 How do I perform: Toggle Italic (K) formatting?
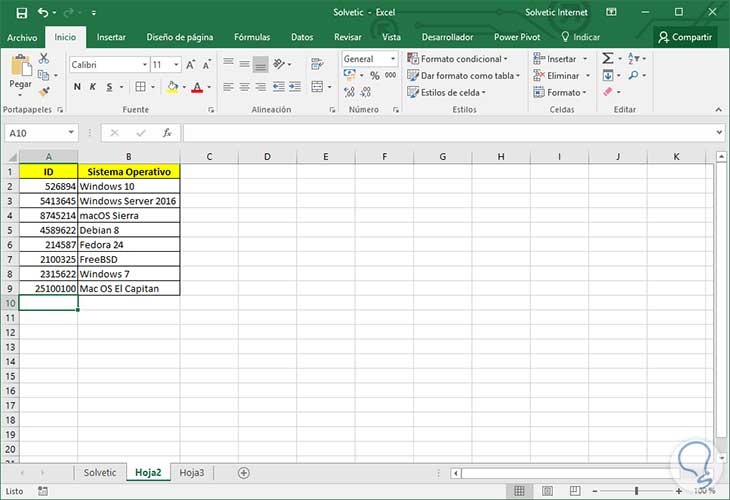[93, 87]
